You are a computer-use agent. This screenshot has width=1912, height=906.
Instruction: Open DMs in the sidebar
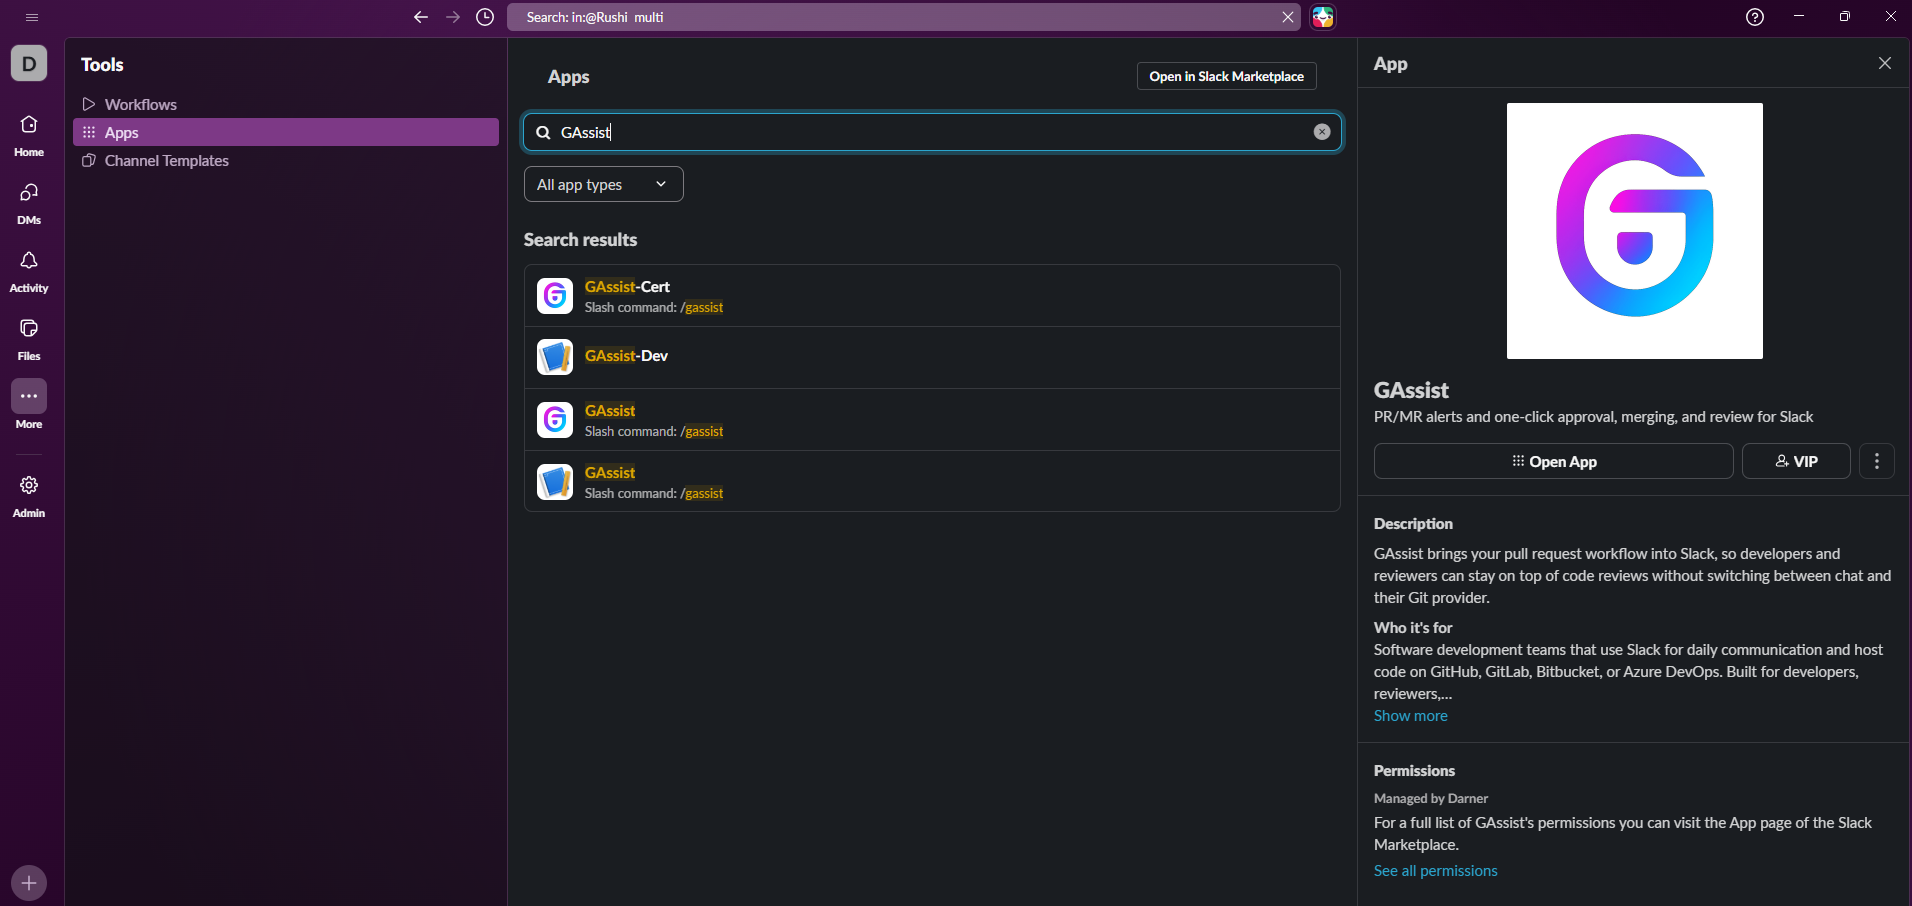29,203
